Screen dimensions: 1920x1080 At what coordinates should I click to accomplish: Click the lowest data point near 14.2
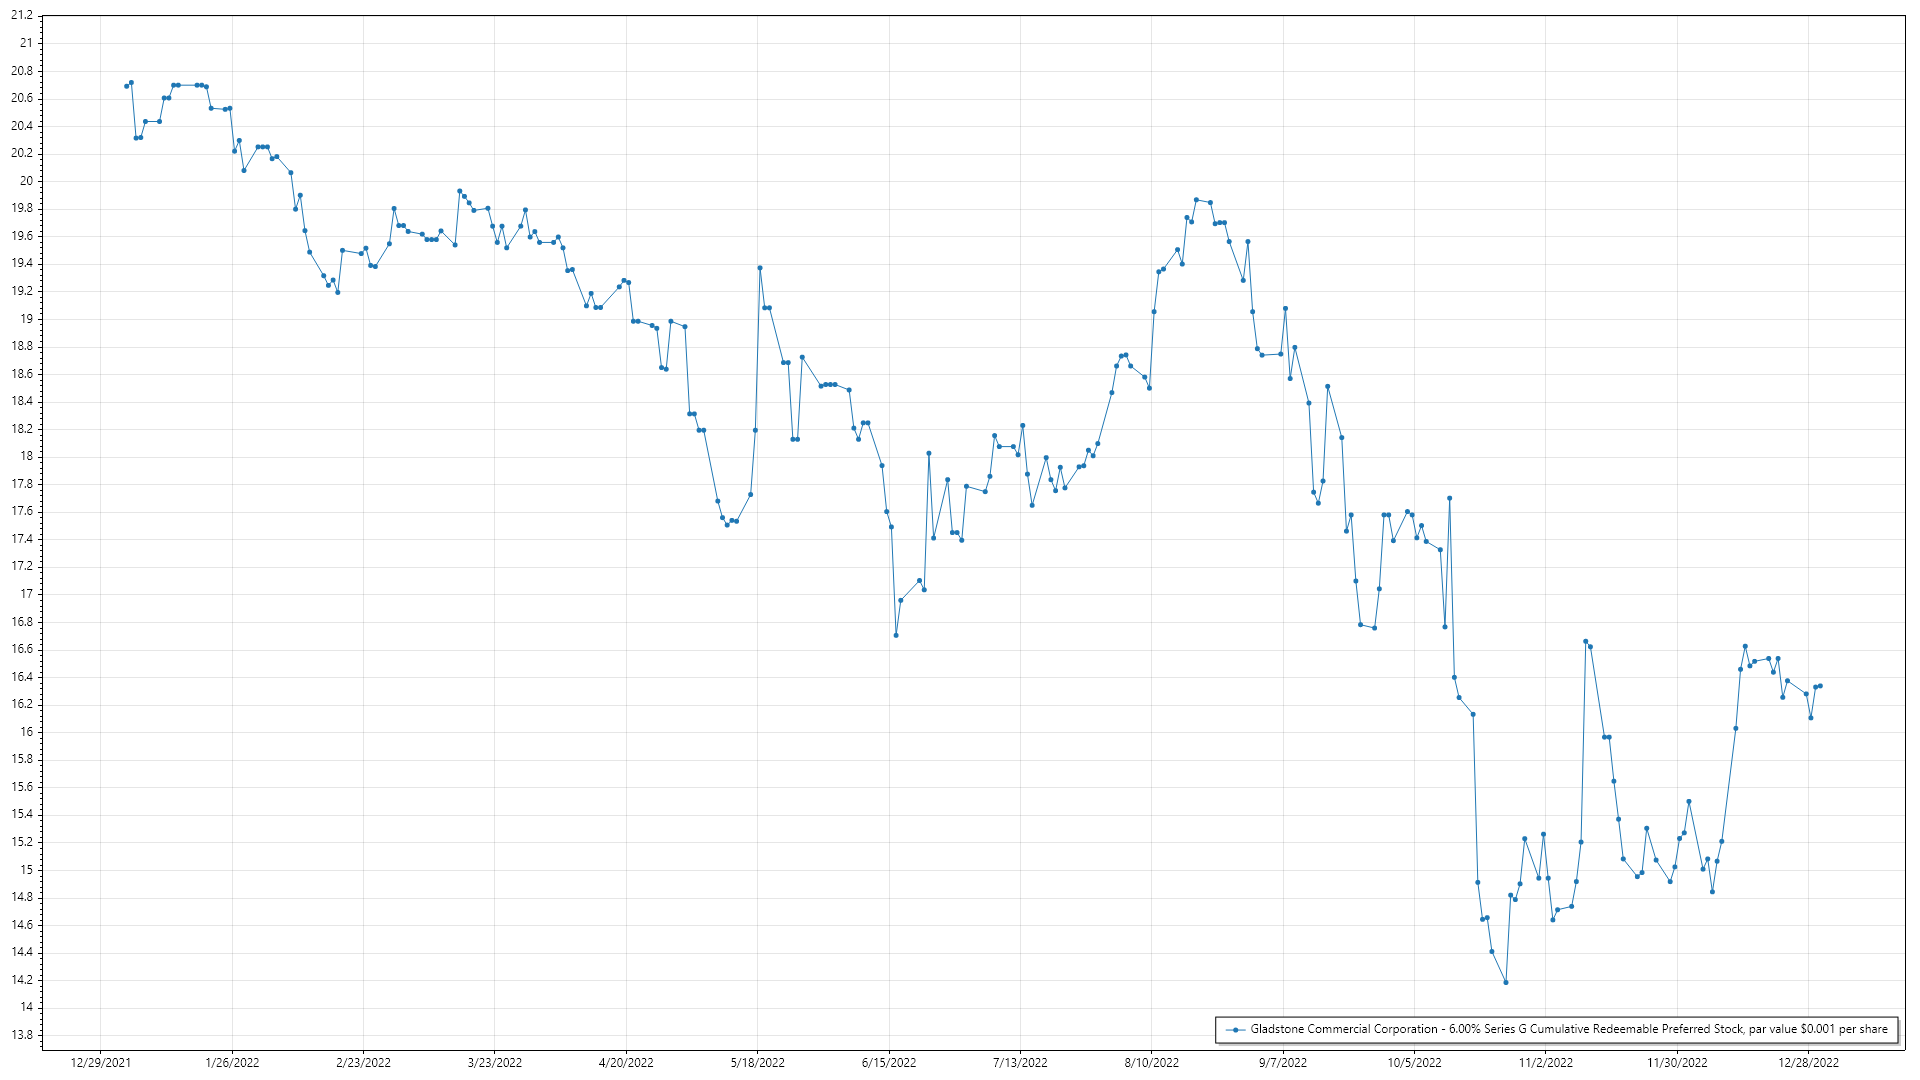coord(1506,983)
